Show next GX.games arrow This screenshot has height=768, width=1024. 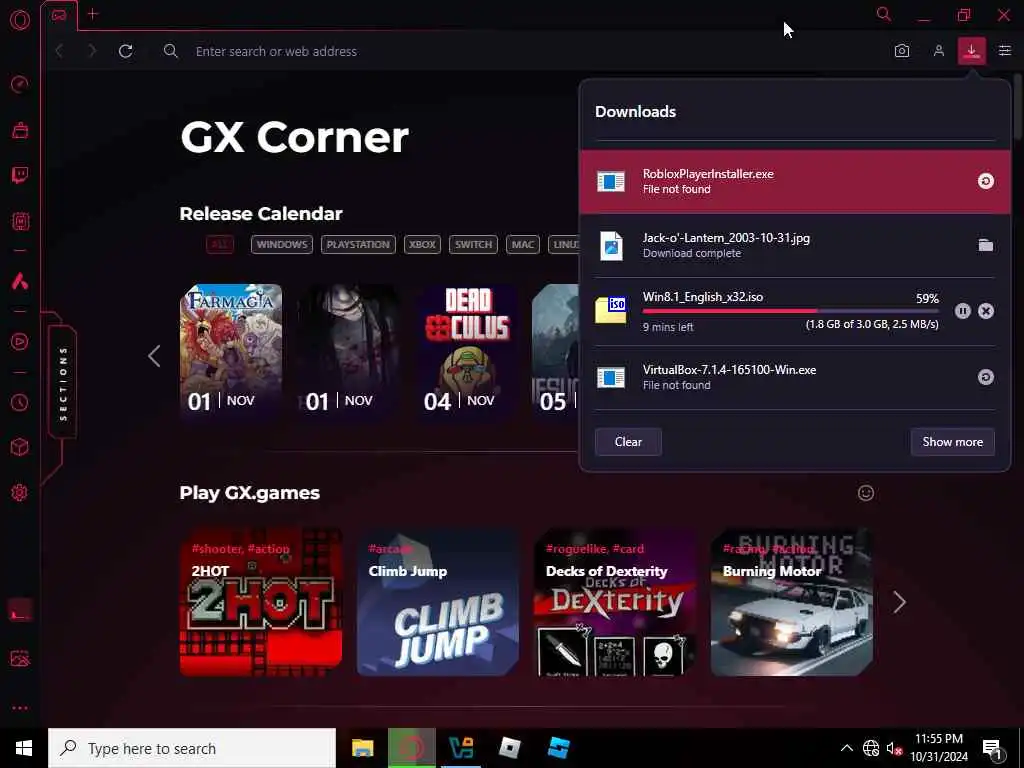pyautogui.click(x=899, y=602)
